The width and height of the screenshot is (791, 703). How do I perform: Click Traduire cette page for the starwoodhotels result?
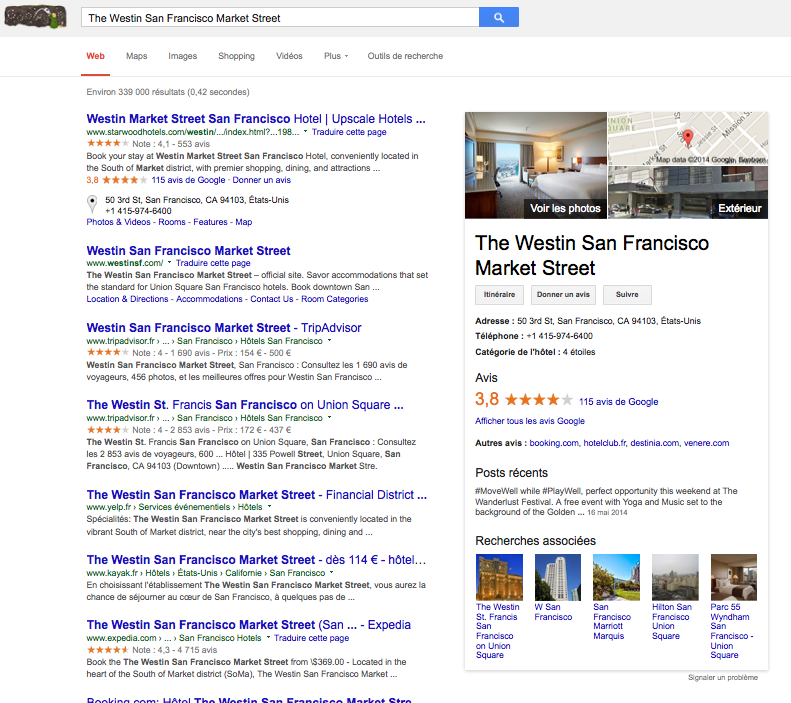[349, 132]
